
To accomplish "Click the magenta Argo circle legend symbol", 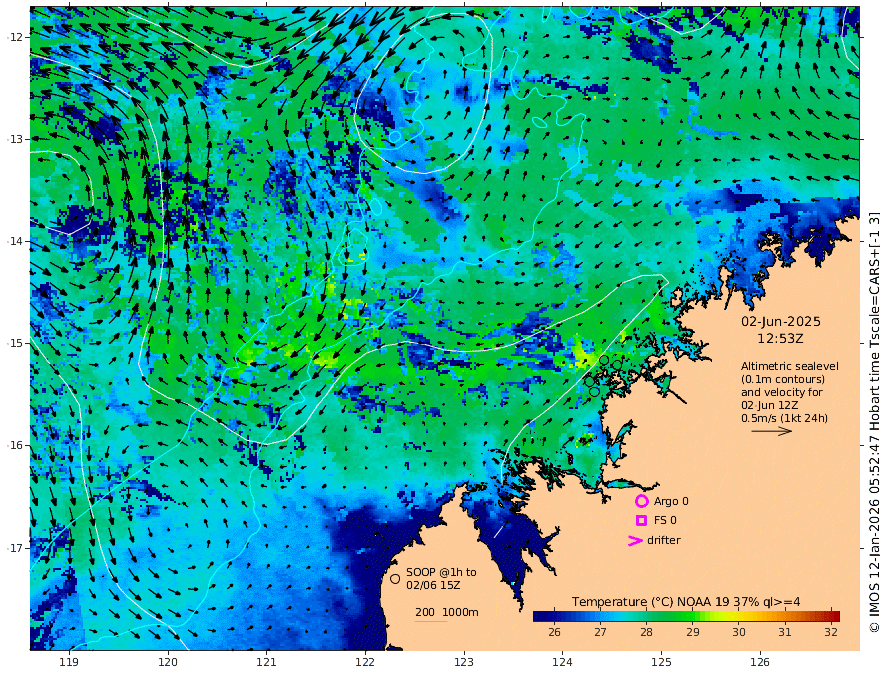I will point(641,501).
